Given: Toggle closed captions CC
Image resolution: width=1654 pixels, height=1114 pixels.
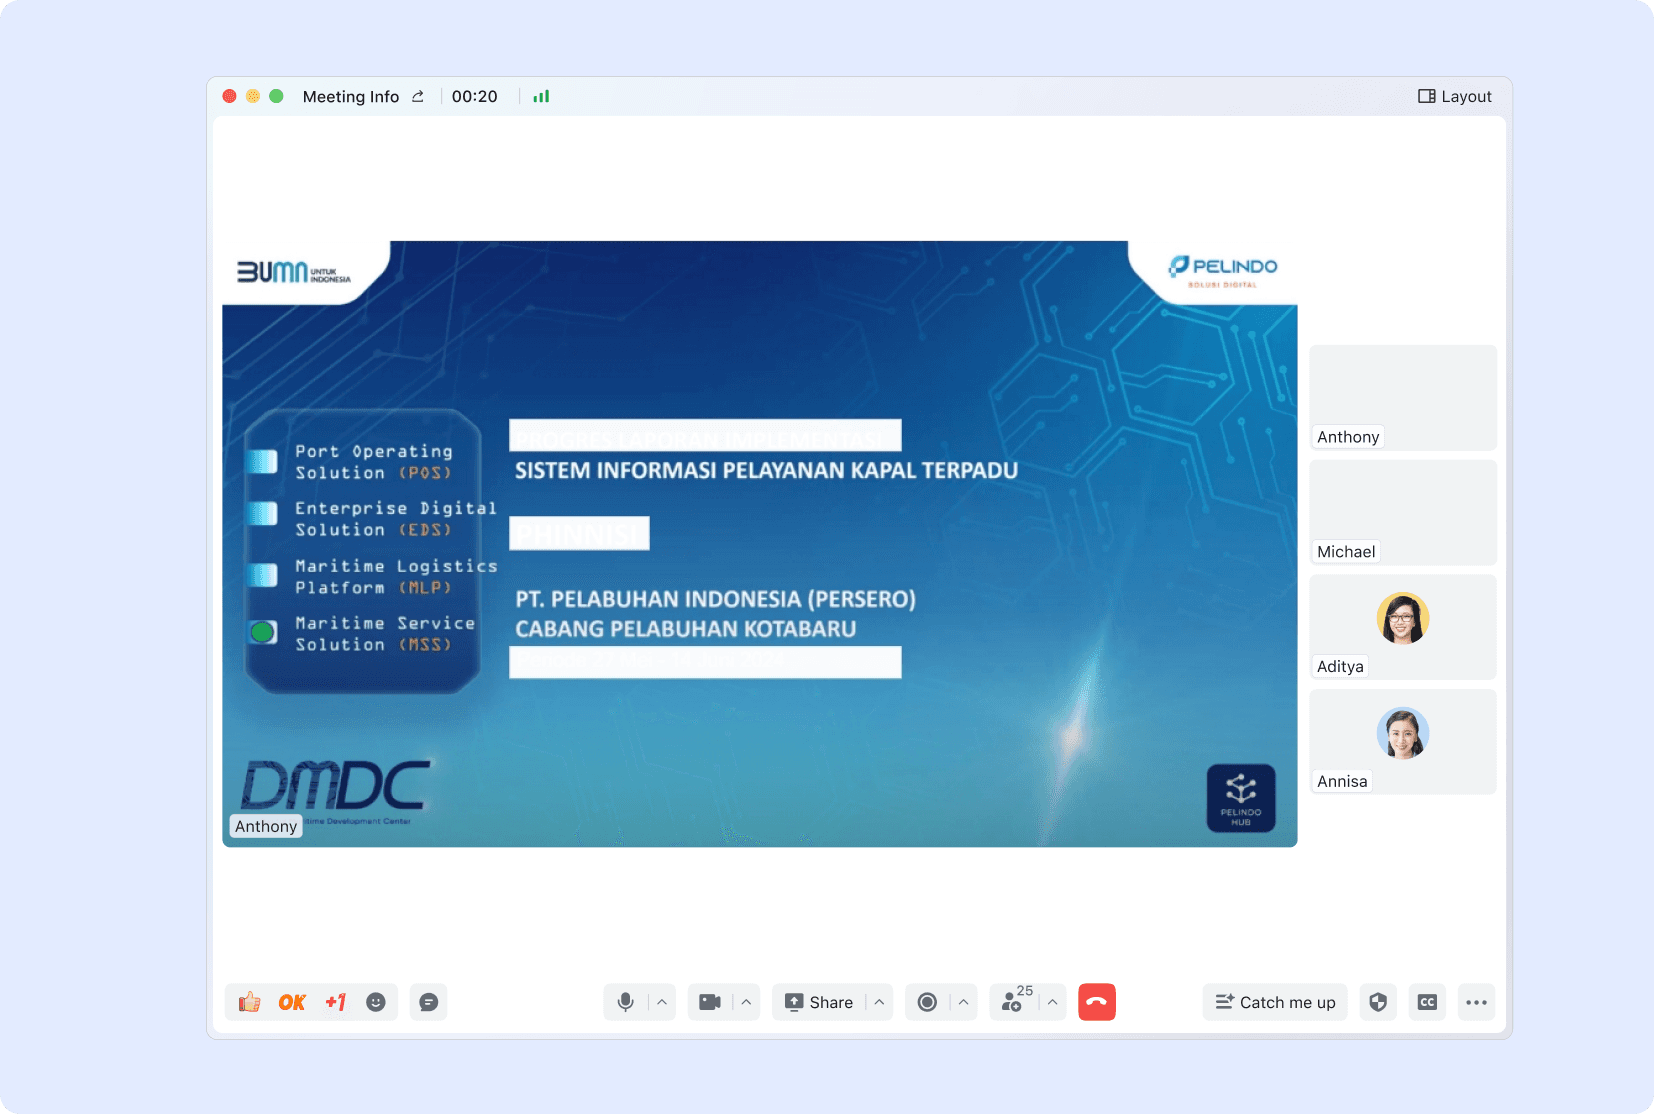Looking at the screenshot, I should (x=1427, y=1002).
